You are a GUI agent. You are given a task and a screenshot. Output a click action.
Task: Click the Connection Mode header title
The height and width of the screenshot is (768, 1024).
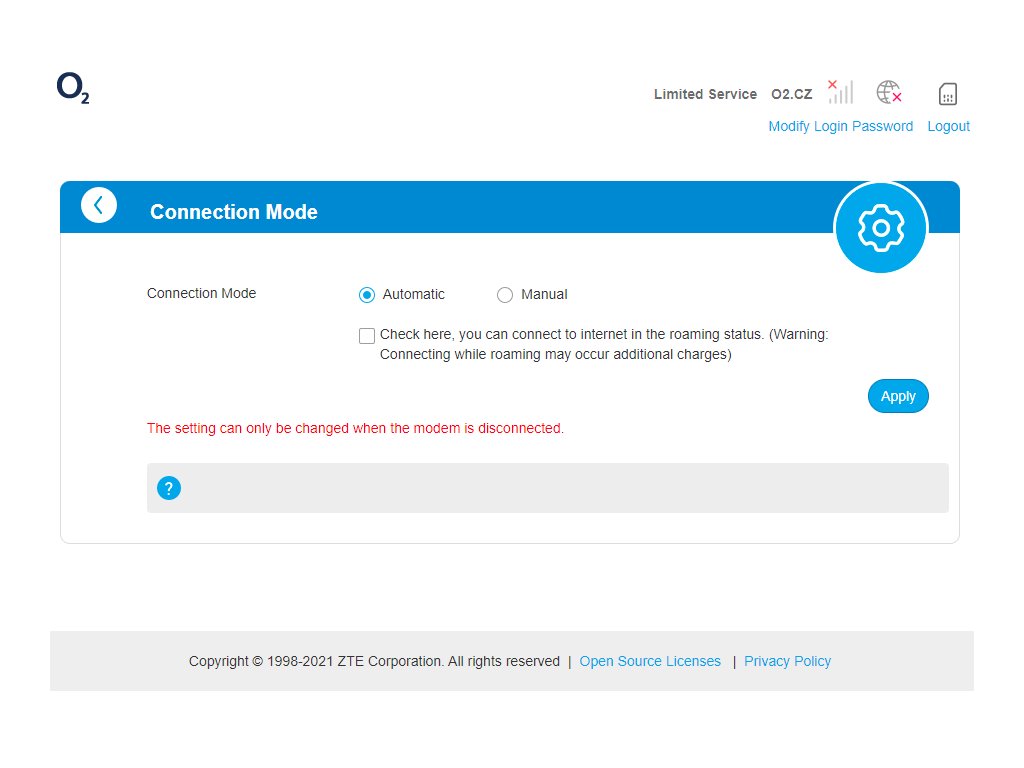(234, 212)
